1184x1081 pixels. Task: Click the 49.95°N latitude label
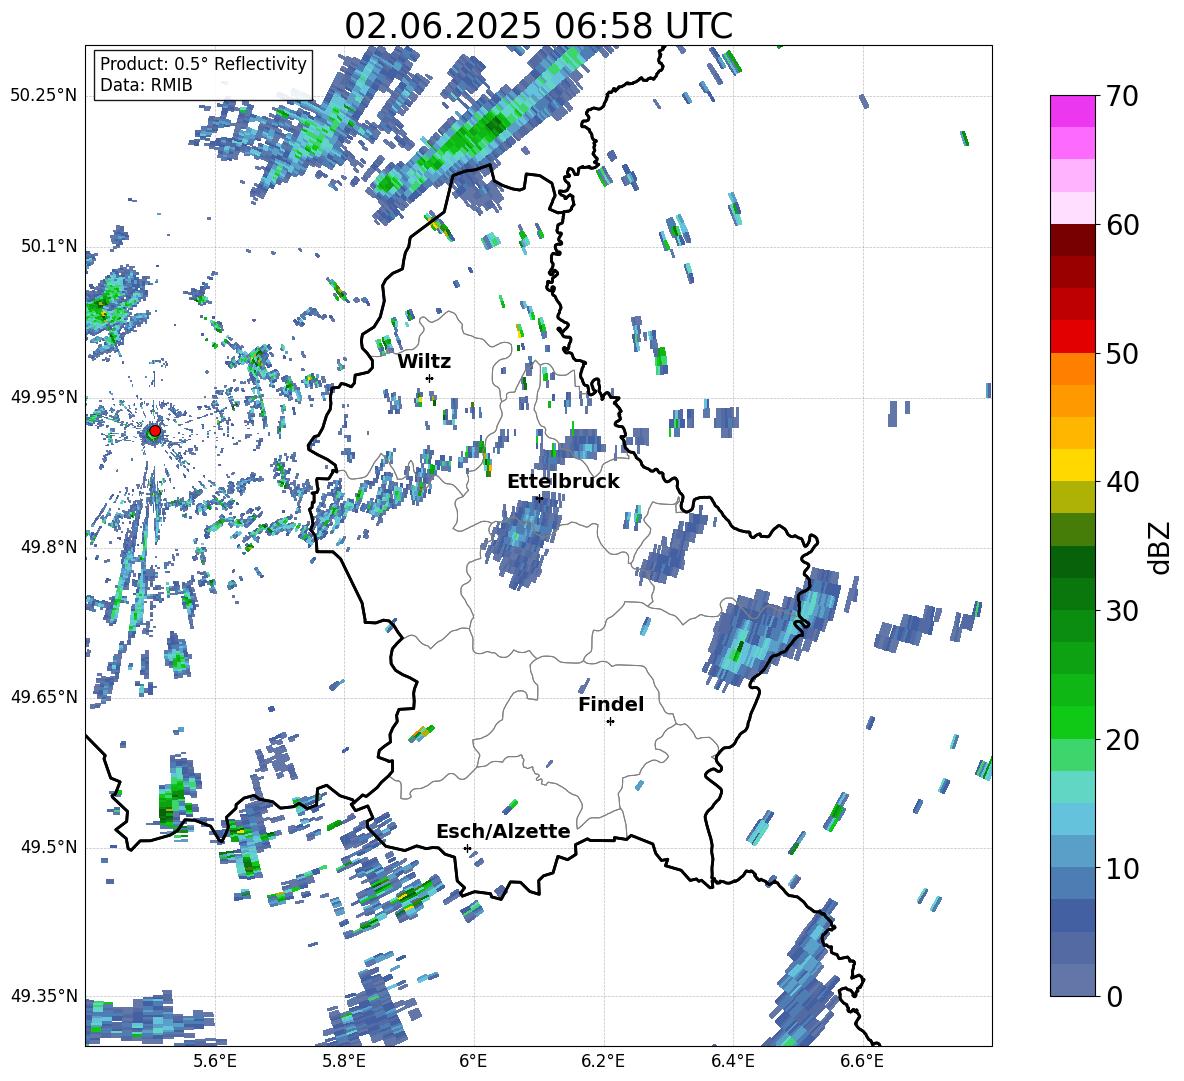point(45,397)
